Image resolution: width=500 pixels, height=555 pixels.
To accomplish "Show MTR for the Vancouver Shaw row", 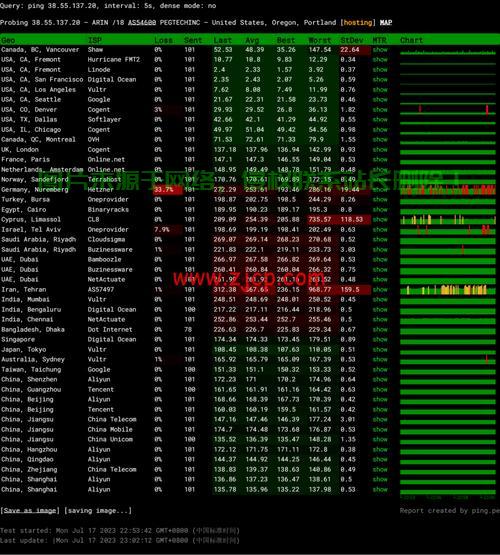I will [x=380, y=50].
